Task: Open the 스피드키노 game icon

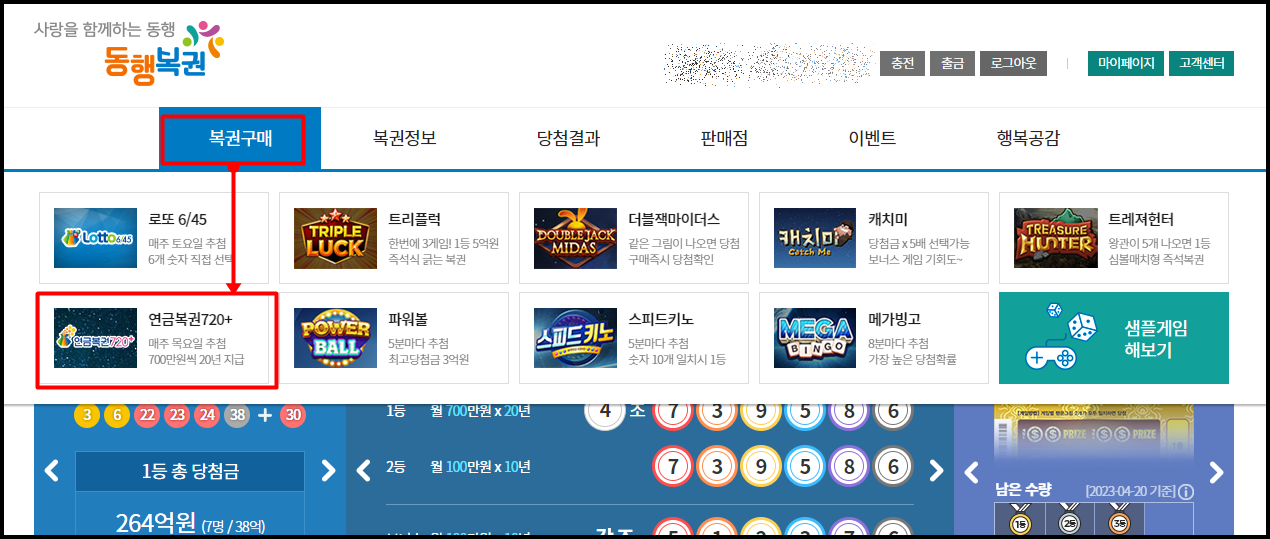Action: (x=575, y=338)
